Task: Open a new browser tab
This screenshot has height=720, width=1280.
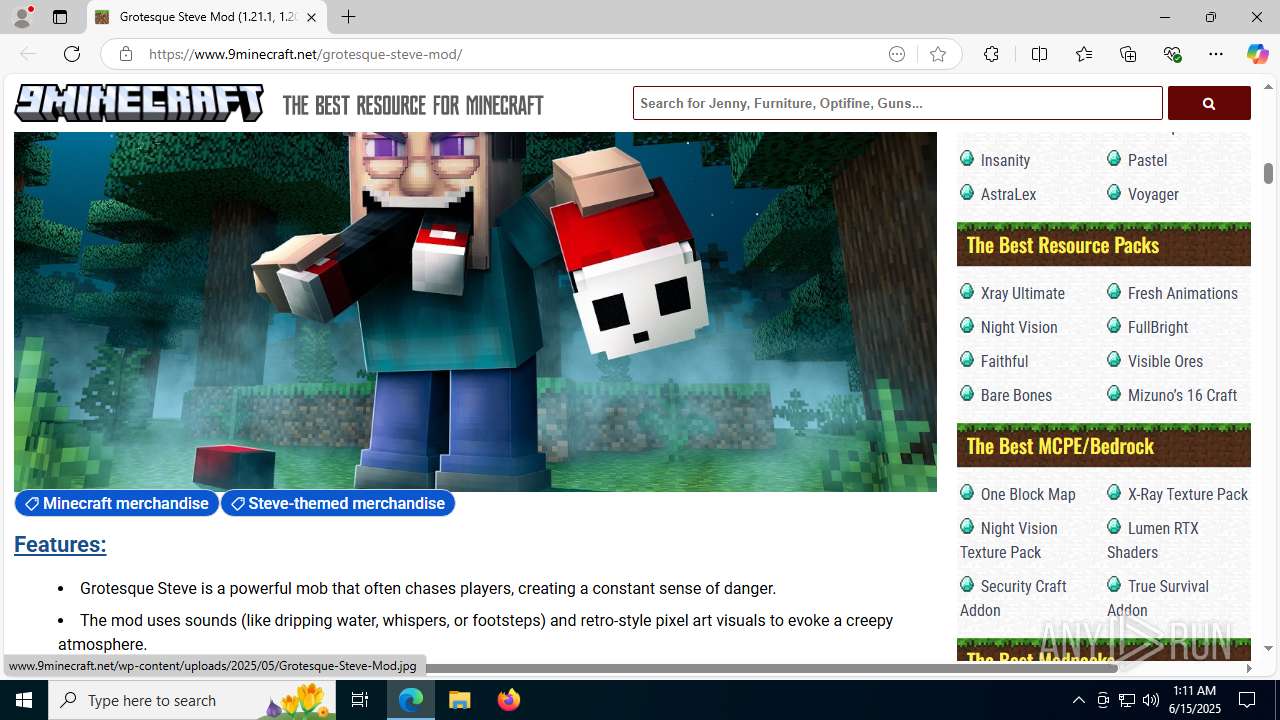Action: pos(348,17)
